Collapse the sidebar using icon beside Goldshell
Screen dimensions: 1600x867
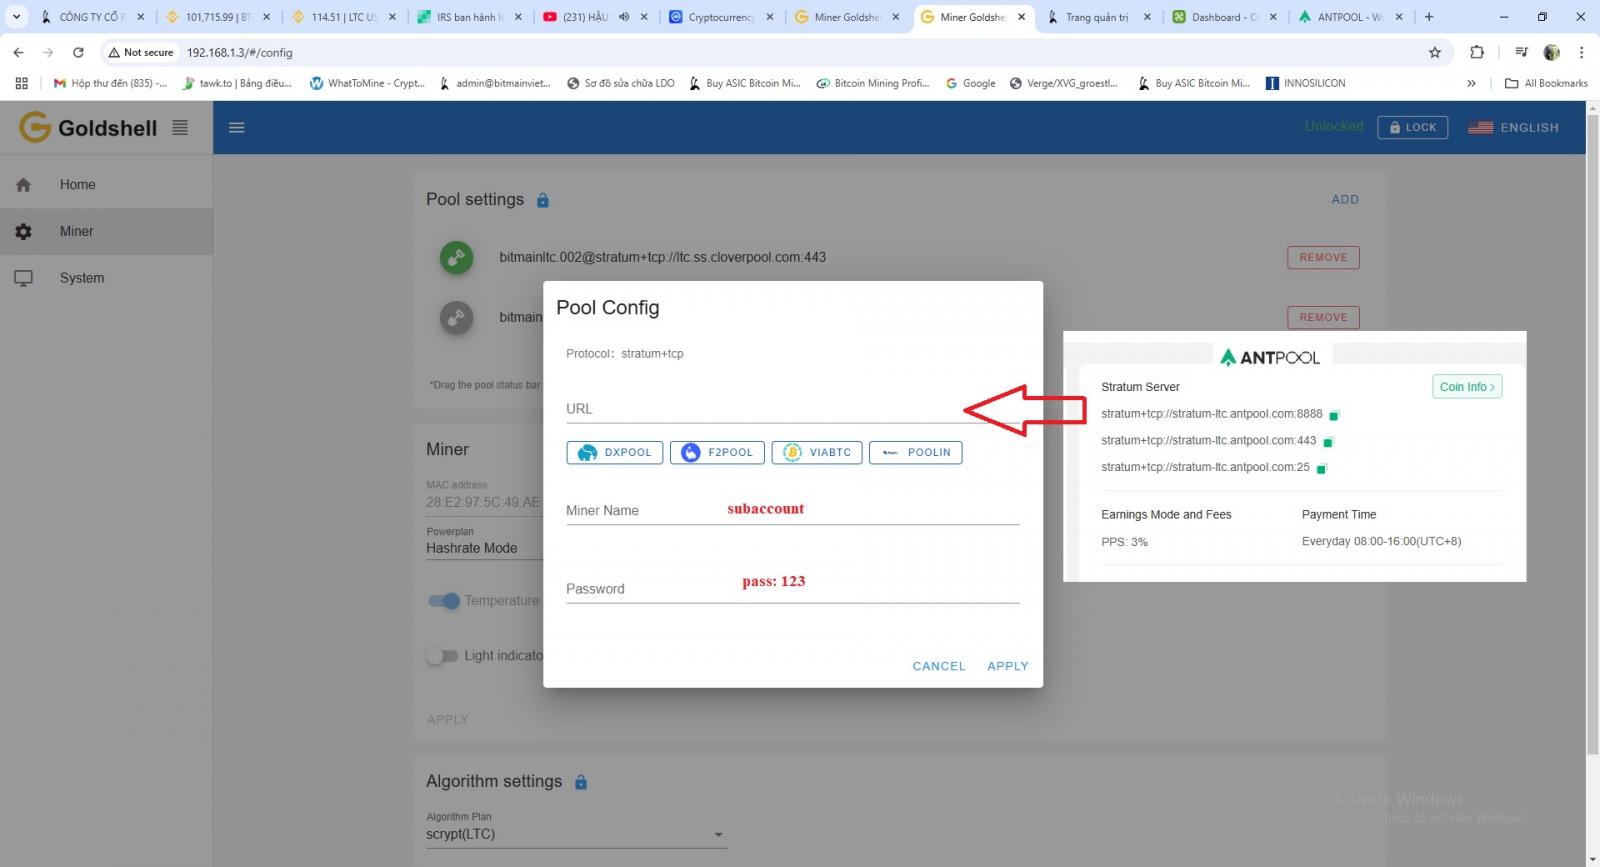180,127
